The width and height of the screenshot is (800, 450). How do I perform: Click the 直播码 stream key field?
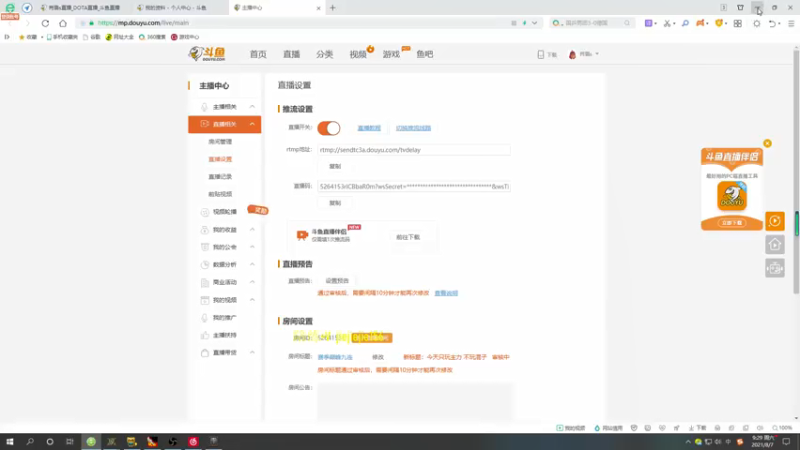[x=414, y=187]
